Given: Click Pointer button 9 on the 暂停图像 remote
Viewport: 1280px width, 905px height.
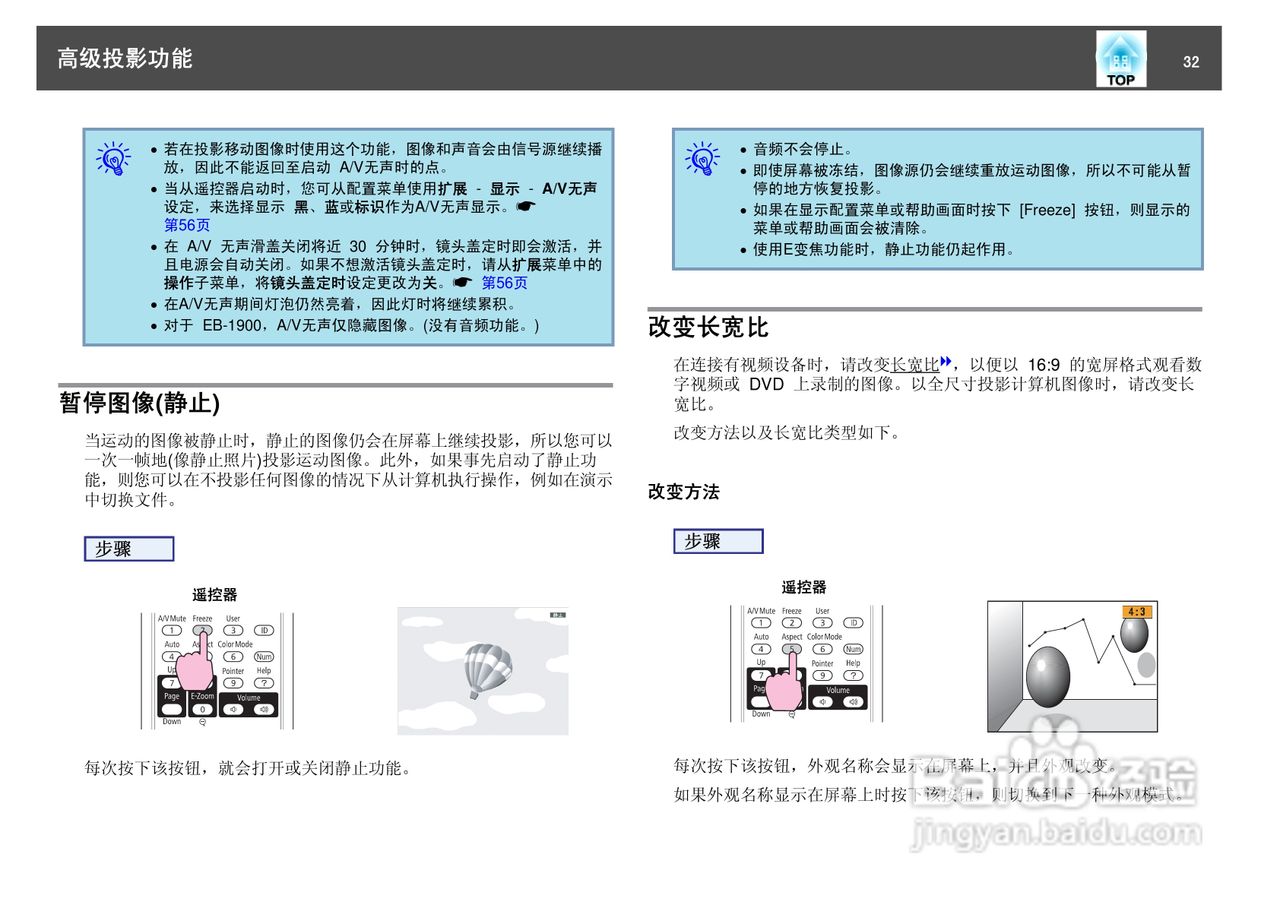Looking at the screenshot, I should pos(233,683).
